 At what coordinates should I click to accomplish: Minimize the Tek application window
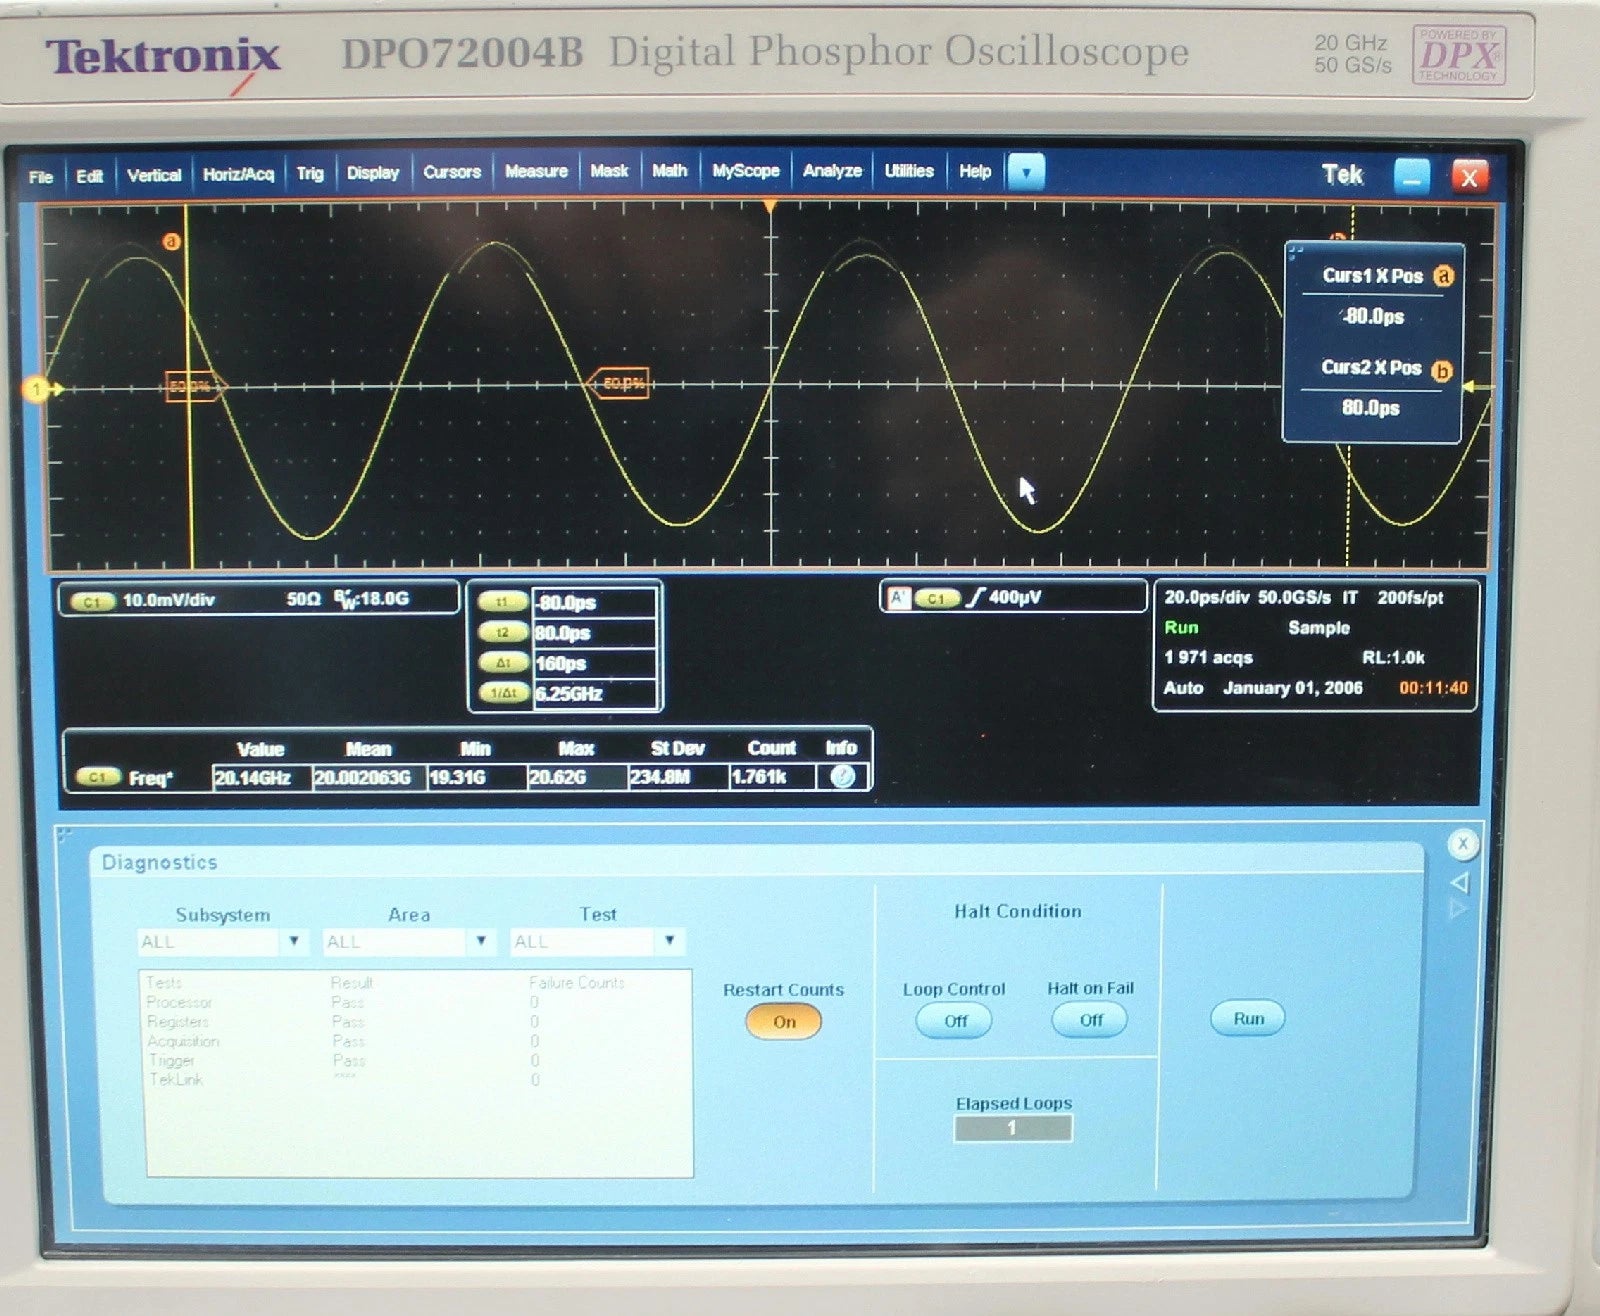(1411, 177)
